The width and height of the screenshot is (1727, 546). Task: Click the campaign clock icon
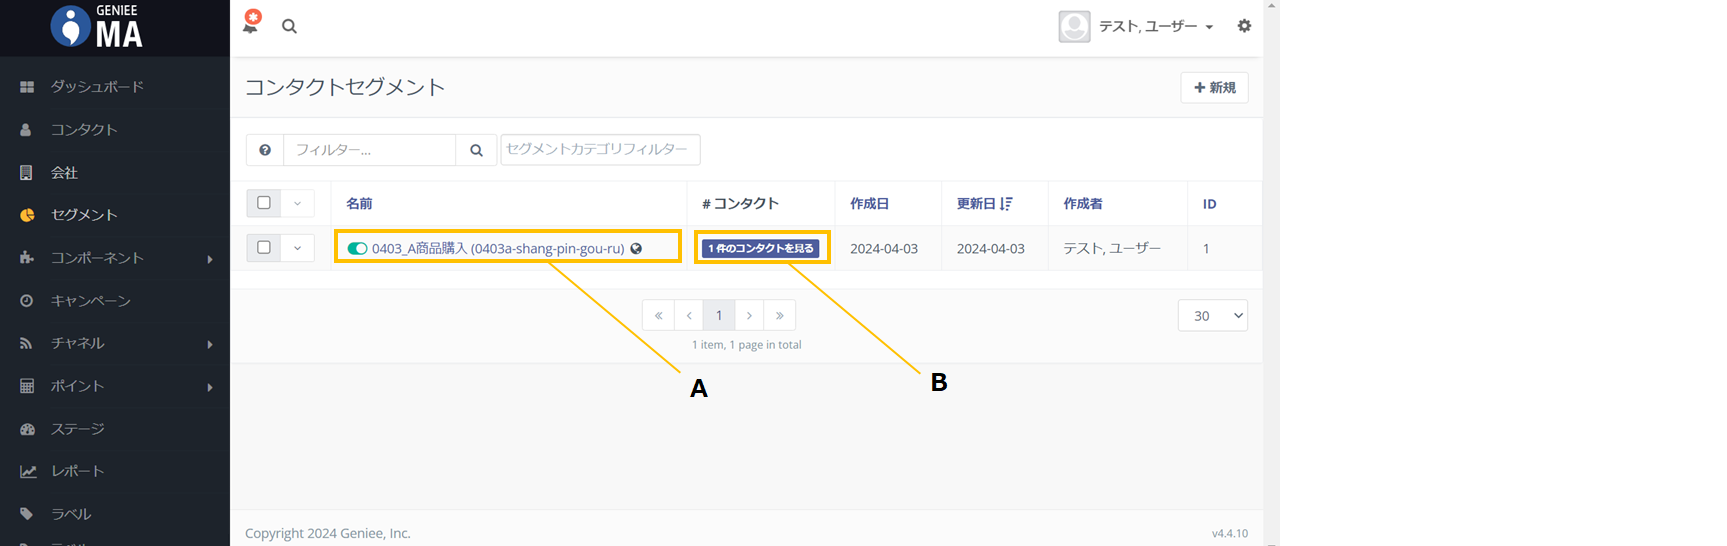pos(27,301)
